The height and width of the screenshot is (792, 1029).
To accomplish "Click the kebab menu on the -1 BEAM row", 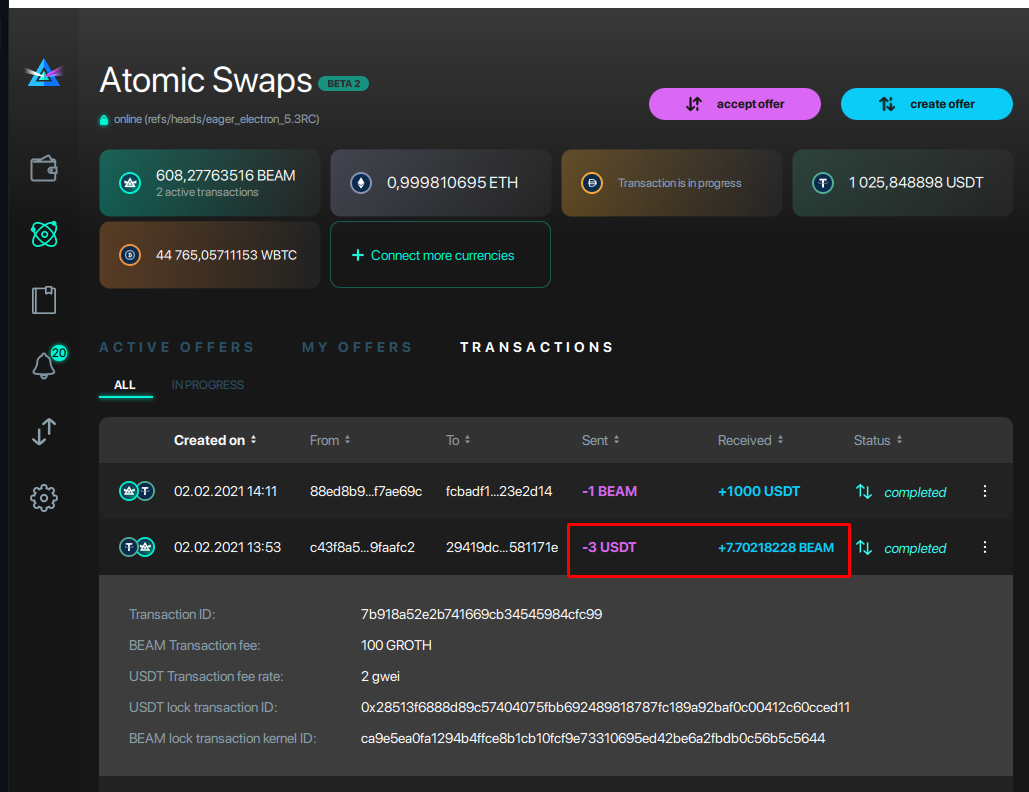I will click(985, 491).
